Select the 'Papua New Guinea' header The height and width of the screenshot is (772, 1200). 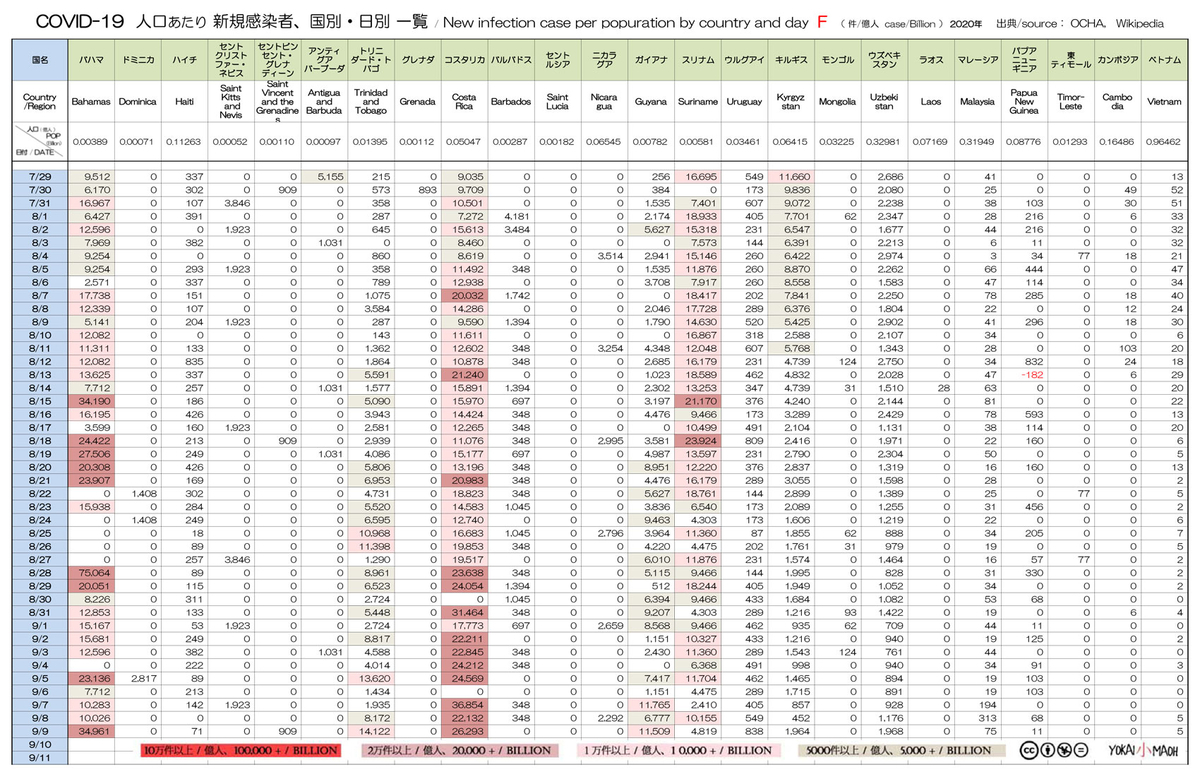coord(1024,101)
